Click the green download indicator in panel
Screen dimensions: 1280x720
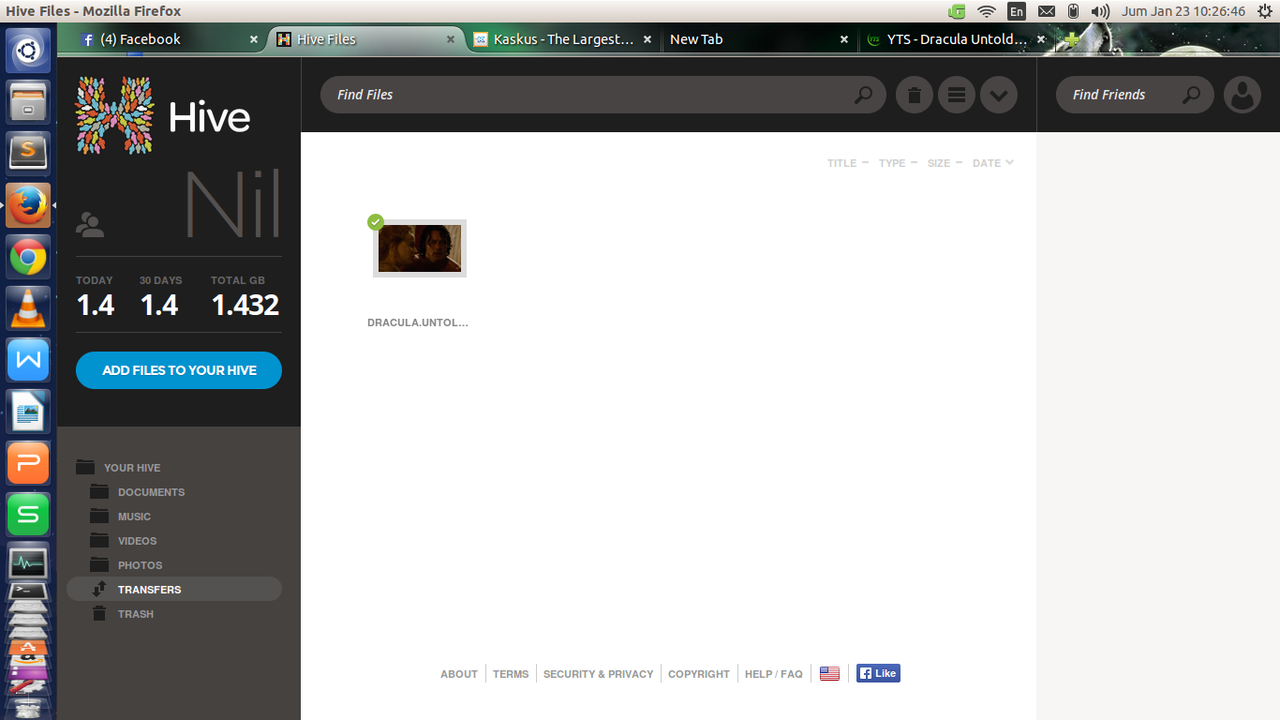pyautogui.click(x=957, y=12)
